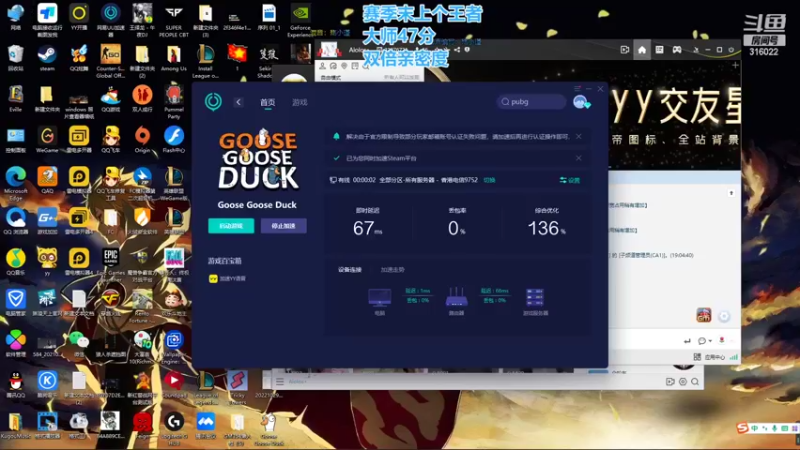Open the WeGame desktop shortcut

[x=47, y=140]
